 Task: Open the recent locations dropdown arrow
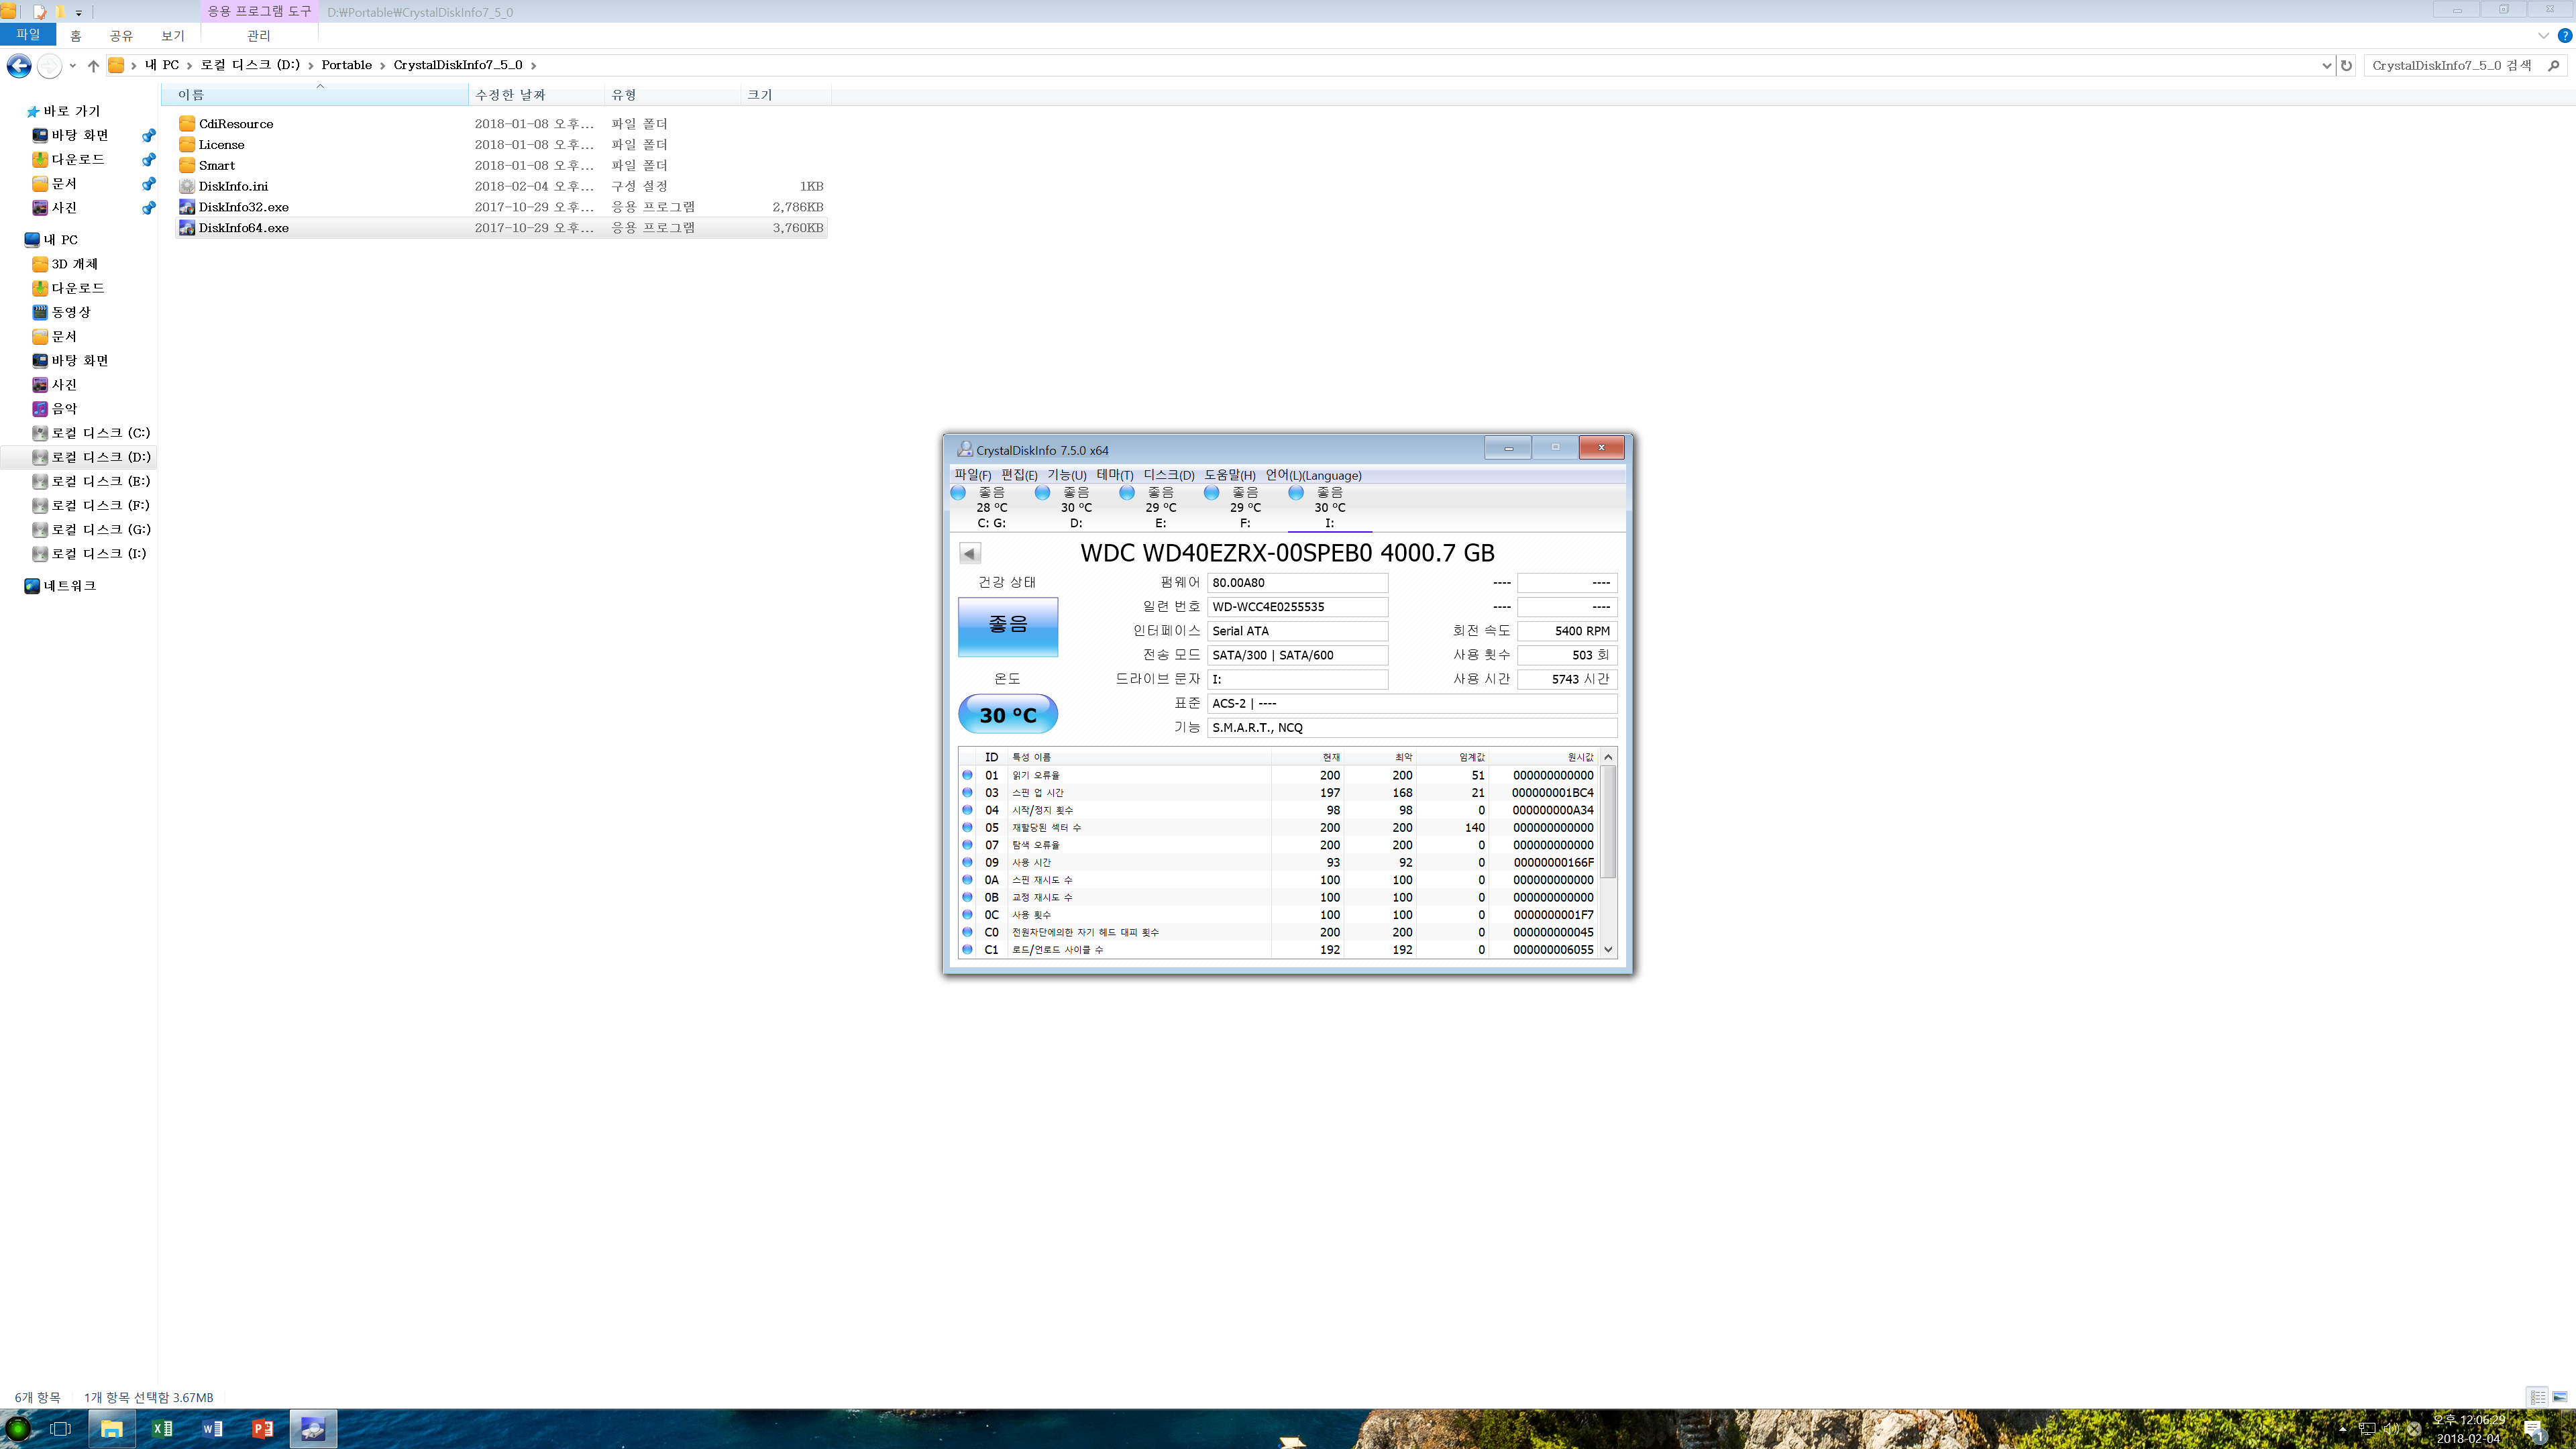coord(72,66)
